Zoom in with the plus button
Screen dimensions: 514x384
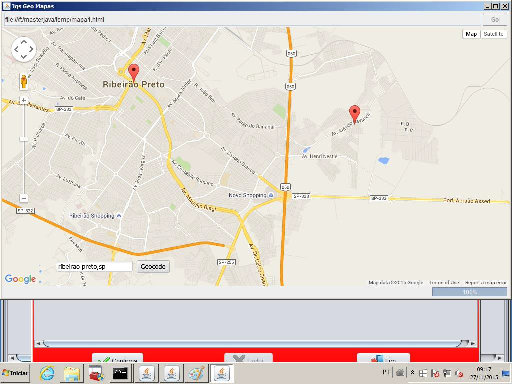point(24,100)
